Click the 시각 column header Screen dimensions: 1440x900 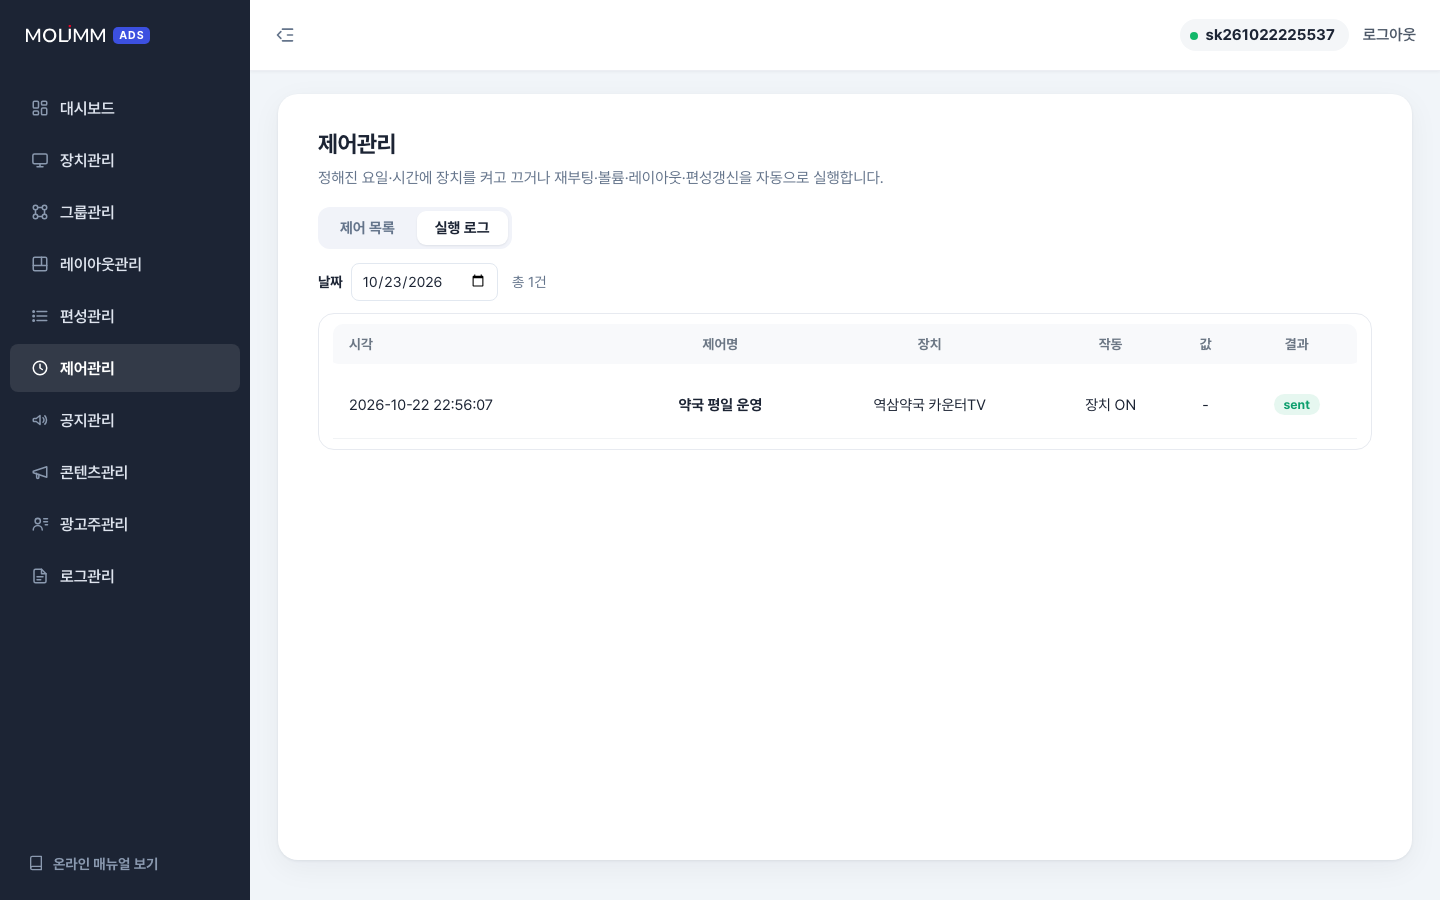point(361,344)
